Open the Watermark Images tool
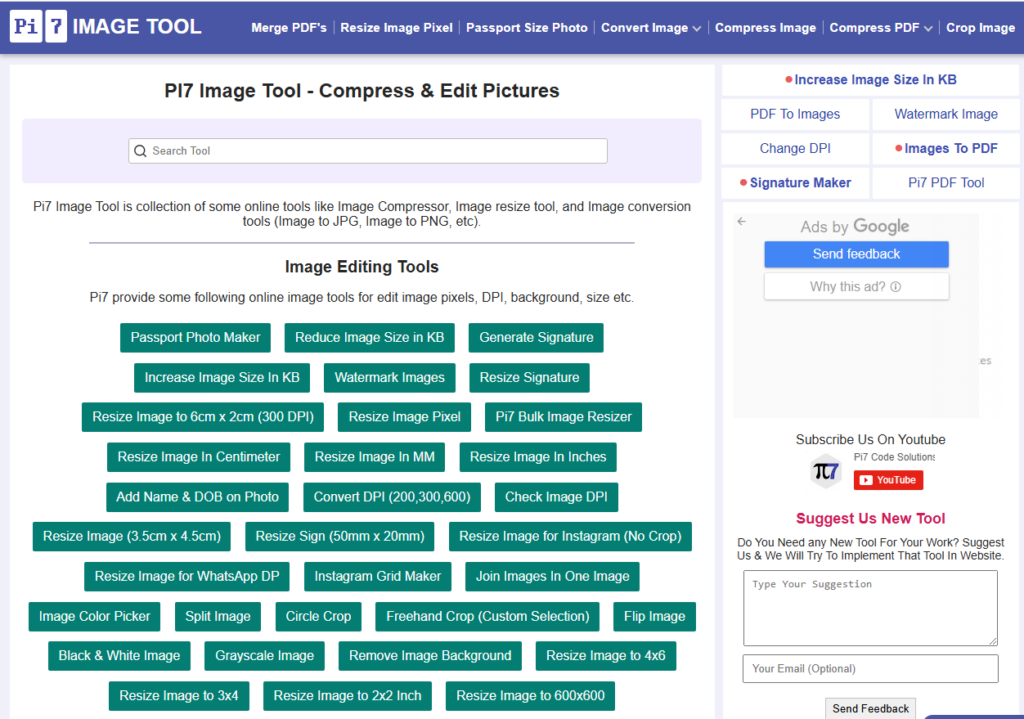The width and height of the screenshot is (1024, 719). tap(389, 377)
